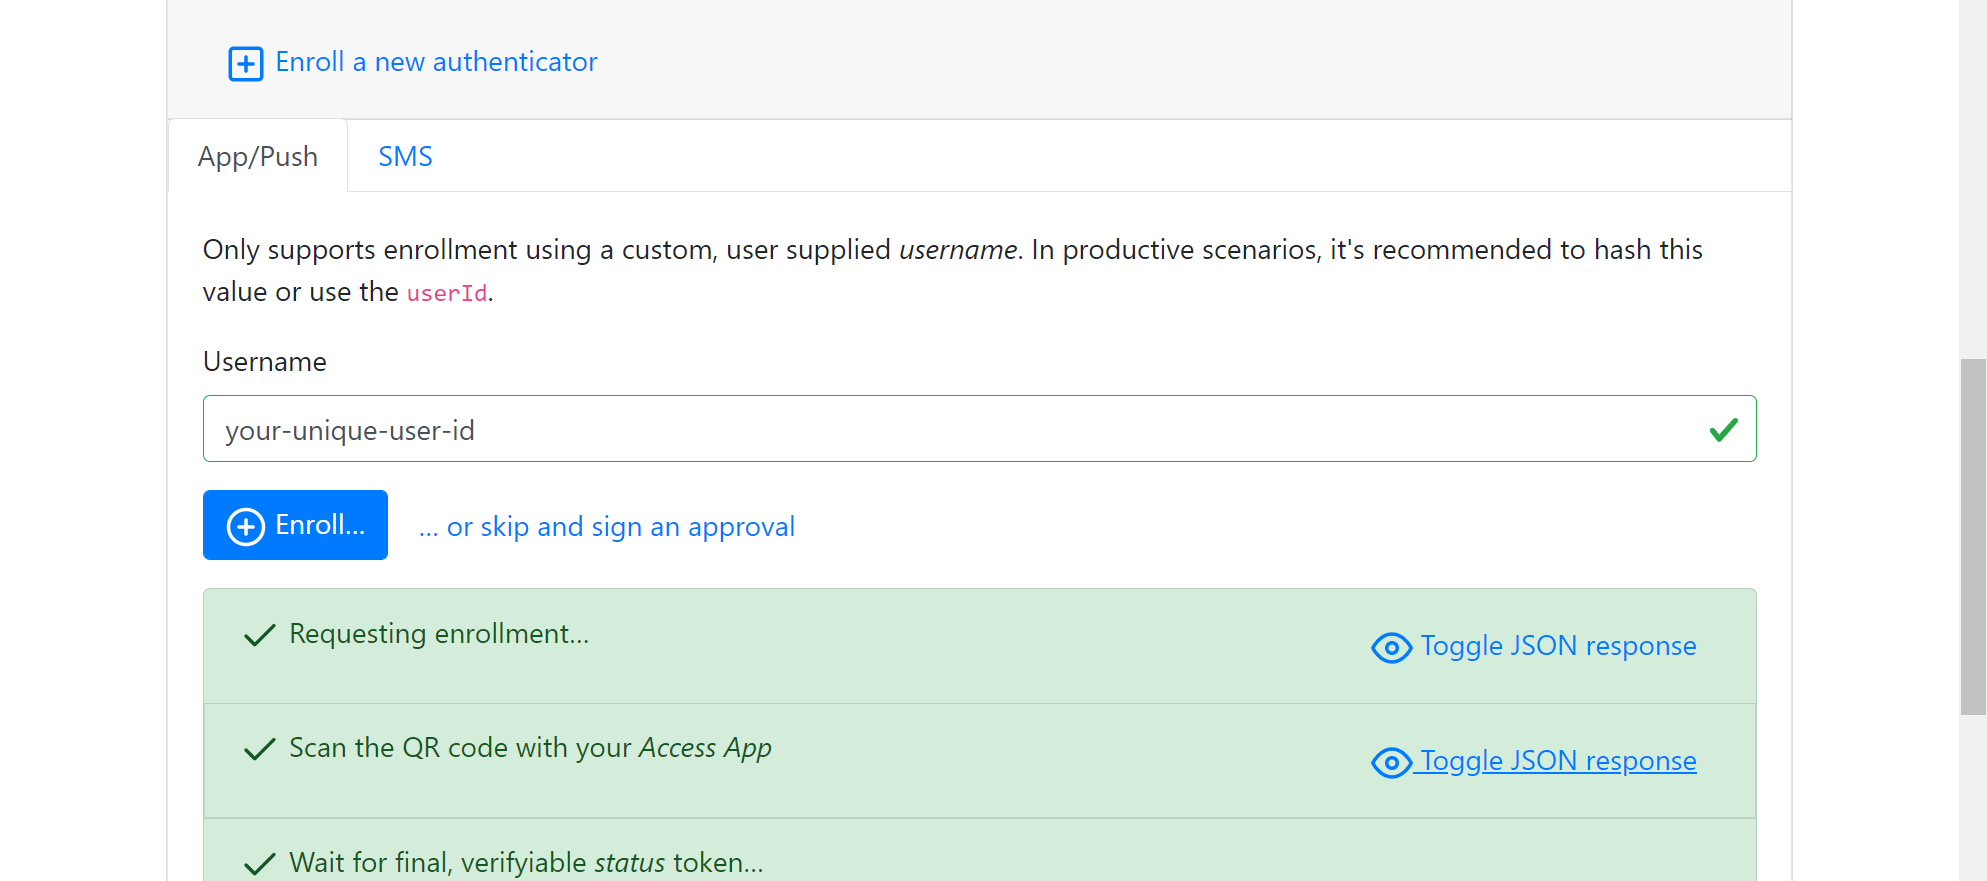Focus the Username input field
This screenshot has width=1987, height=881.
979,429
